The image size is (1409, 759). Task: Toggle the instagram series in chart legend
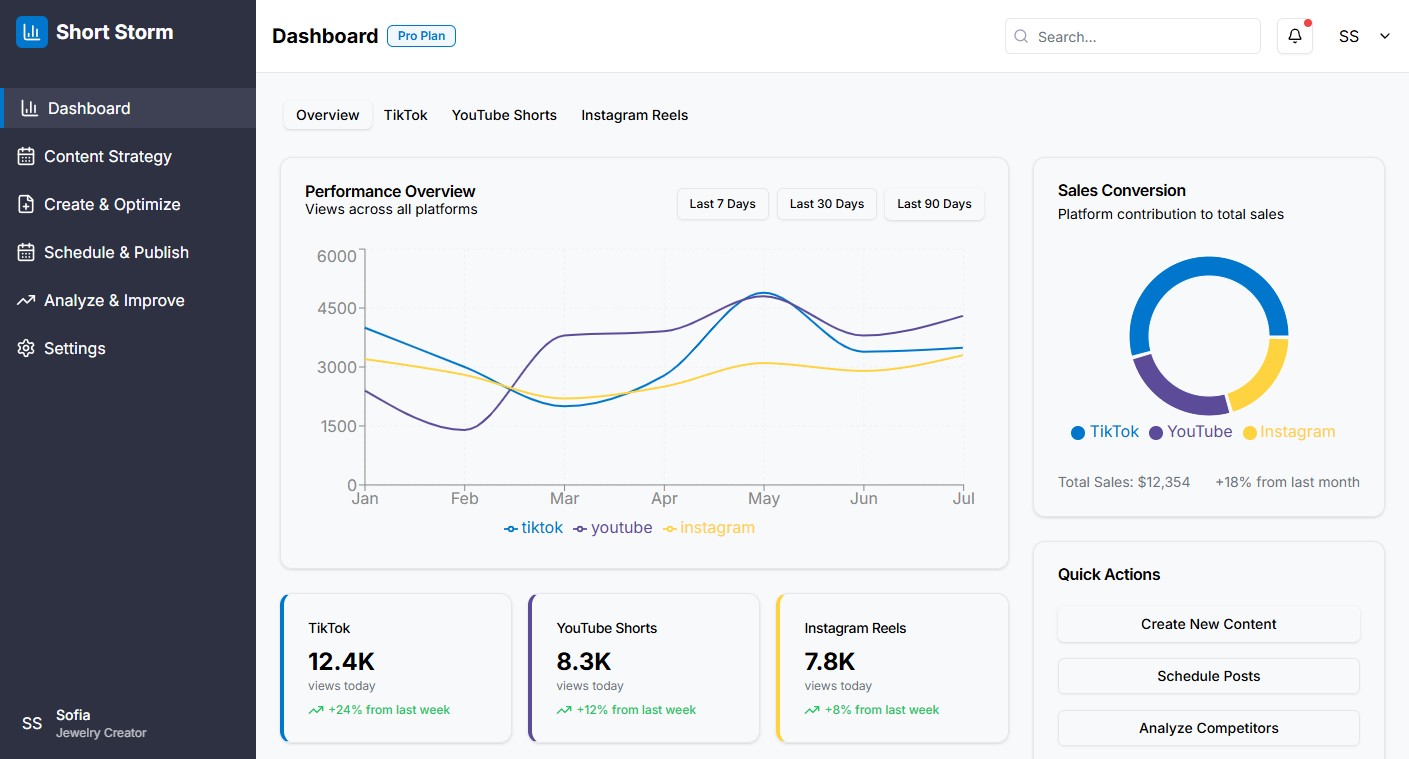(x=709, y=528)
